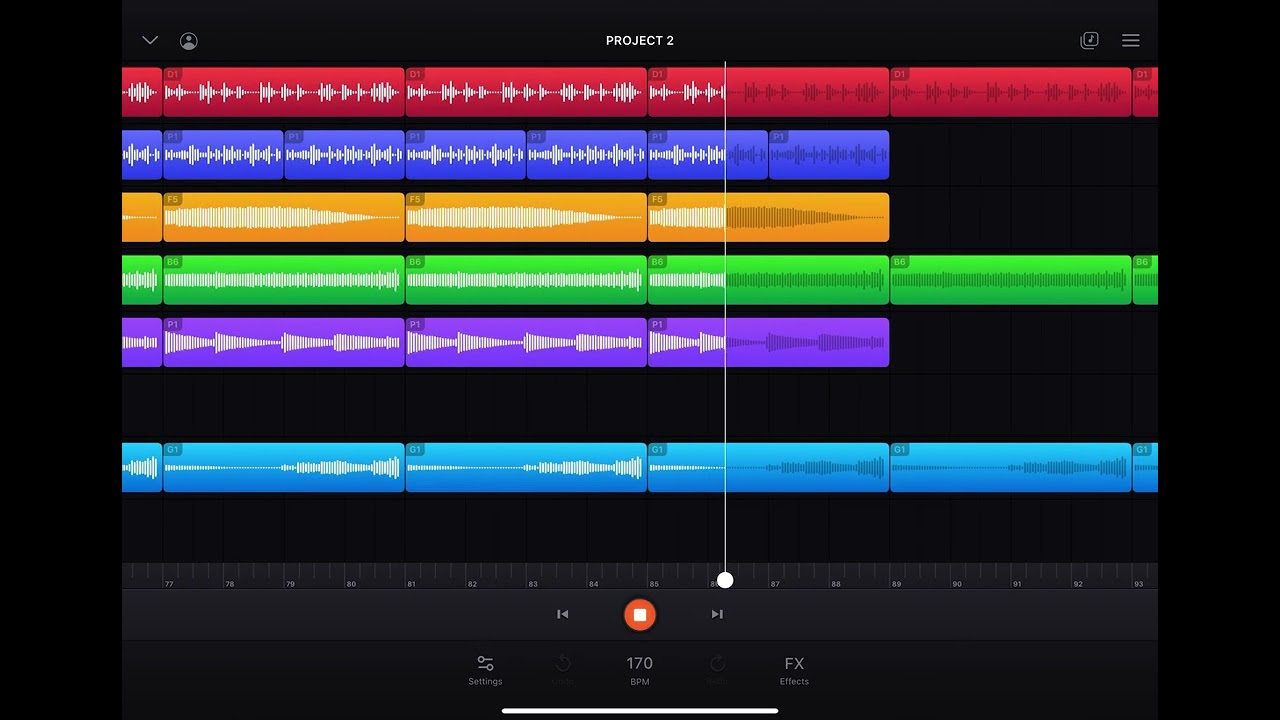Change the 170 BPM tempo

pyautogui.click(x=640, y=670)
